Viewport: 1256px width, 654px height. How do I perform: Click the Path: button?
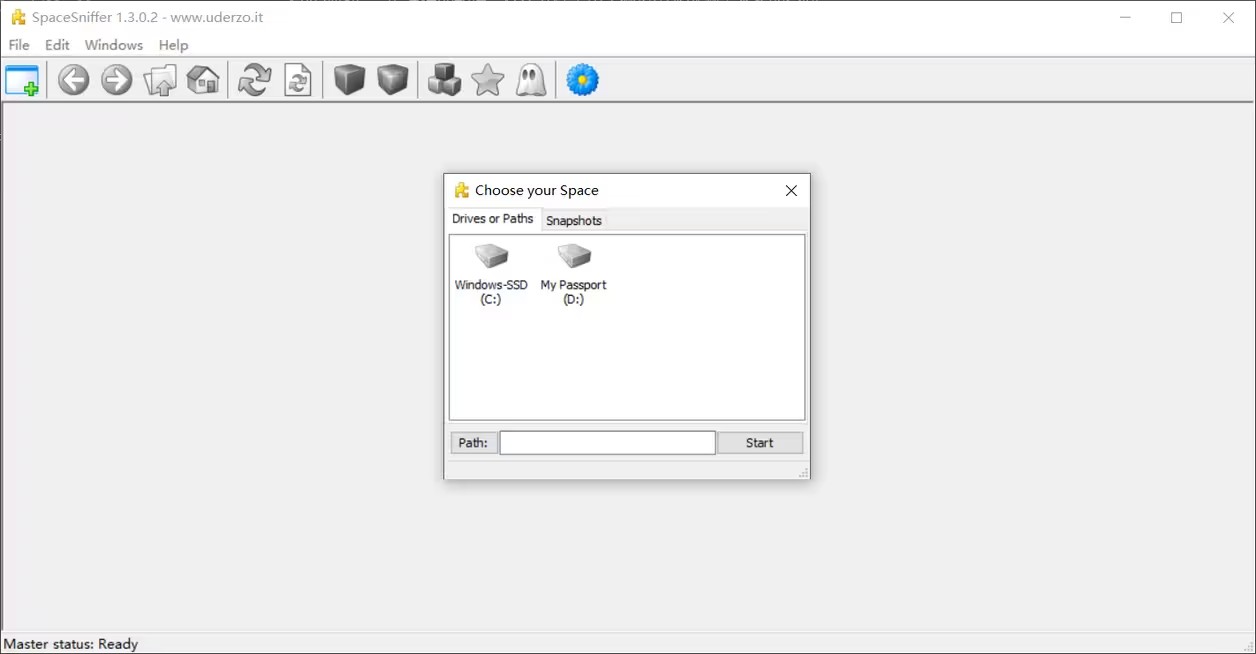(473, 443)
